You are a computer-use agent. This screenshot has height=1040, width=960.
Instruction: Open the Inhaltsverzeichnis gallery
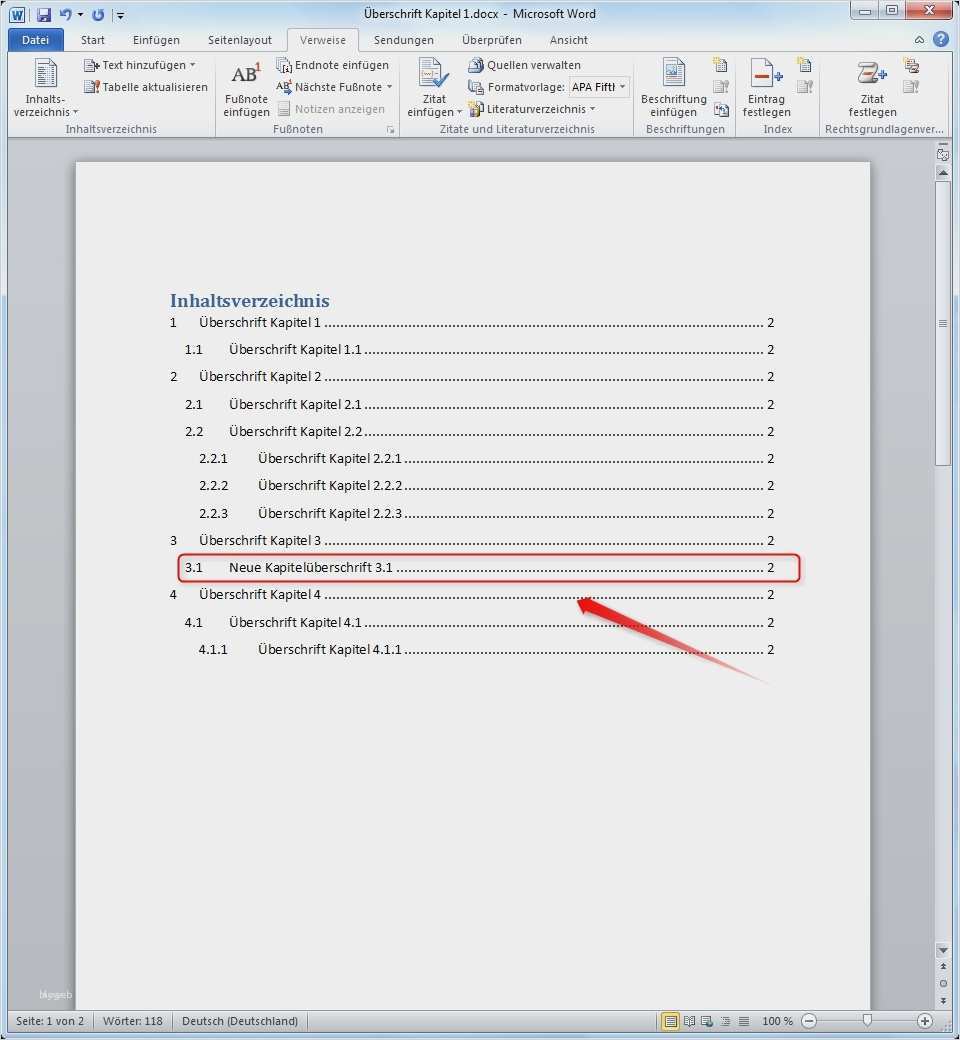click(x=45, y=90)
